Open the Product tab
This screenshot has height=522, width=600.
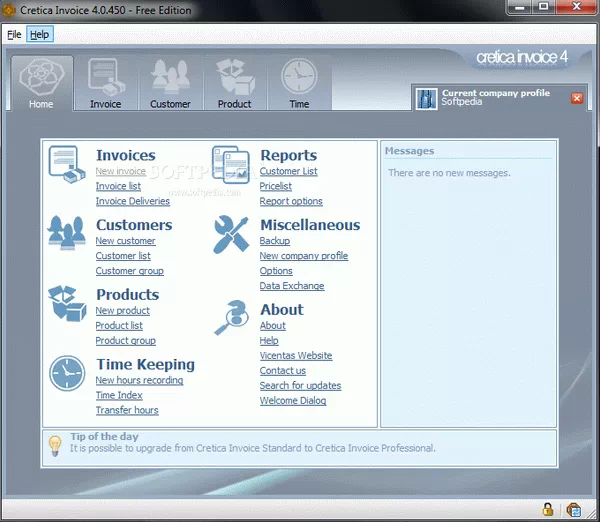[x=235, y=83]
